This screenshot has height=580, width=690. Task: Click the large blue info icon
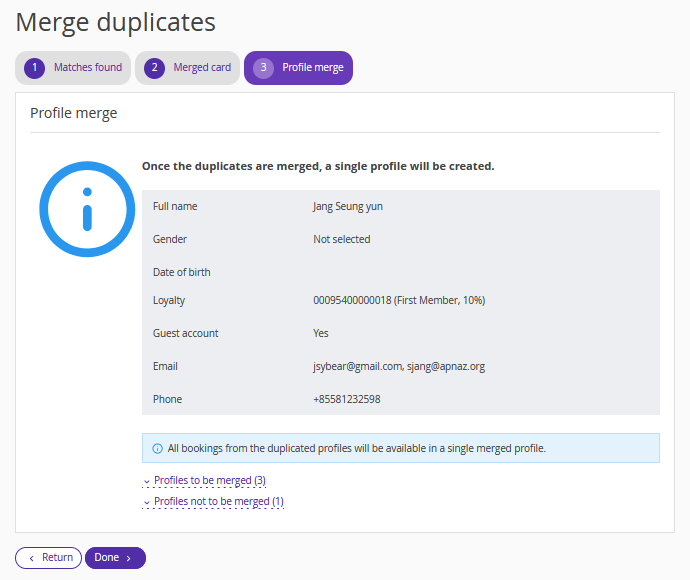87,209
